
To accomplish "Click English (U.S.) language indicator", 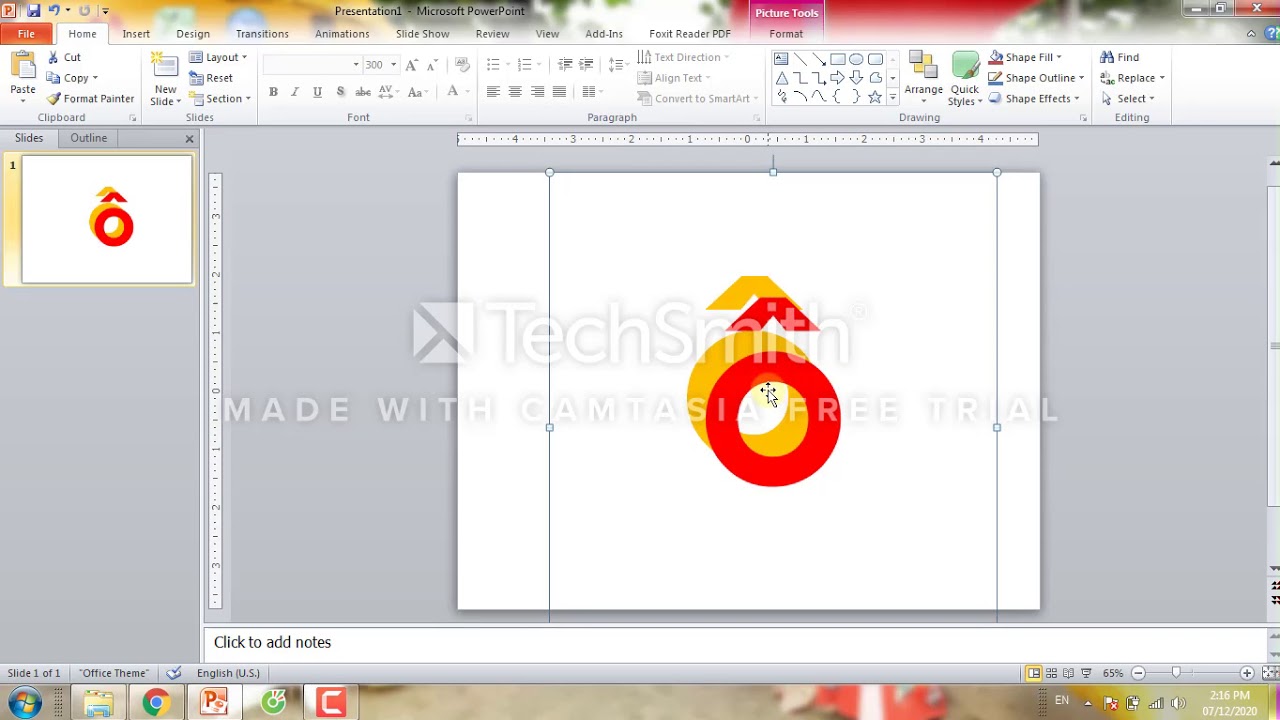I will click(x=228, y=673).
